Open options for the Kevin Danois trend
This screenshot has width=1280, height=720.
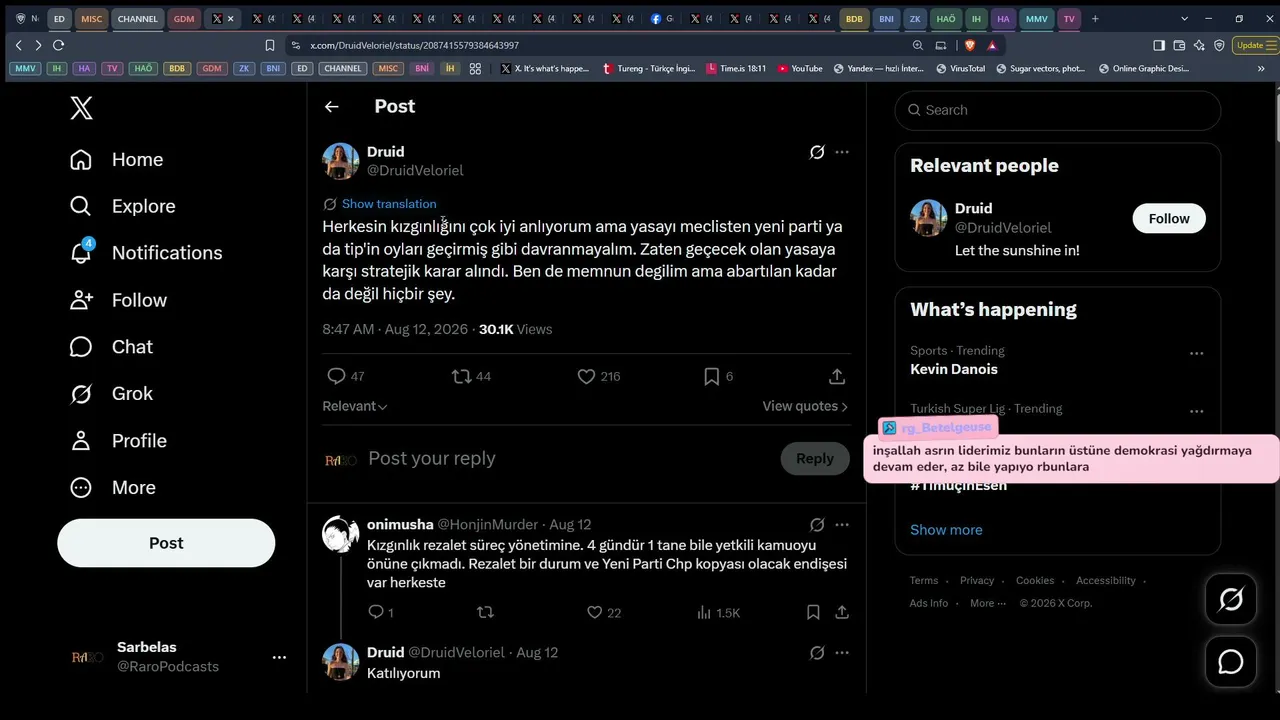(x=1196, y=354)
